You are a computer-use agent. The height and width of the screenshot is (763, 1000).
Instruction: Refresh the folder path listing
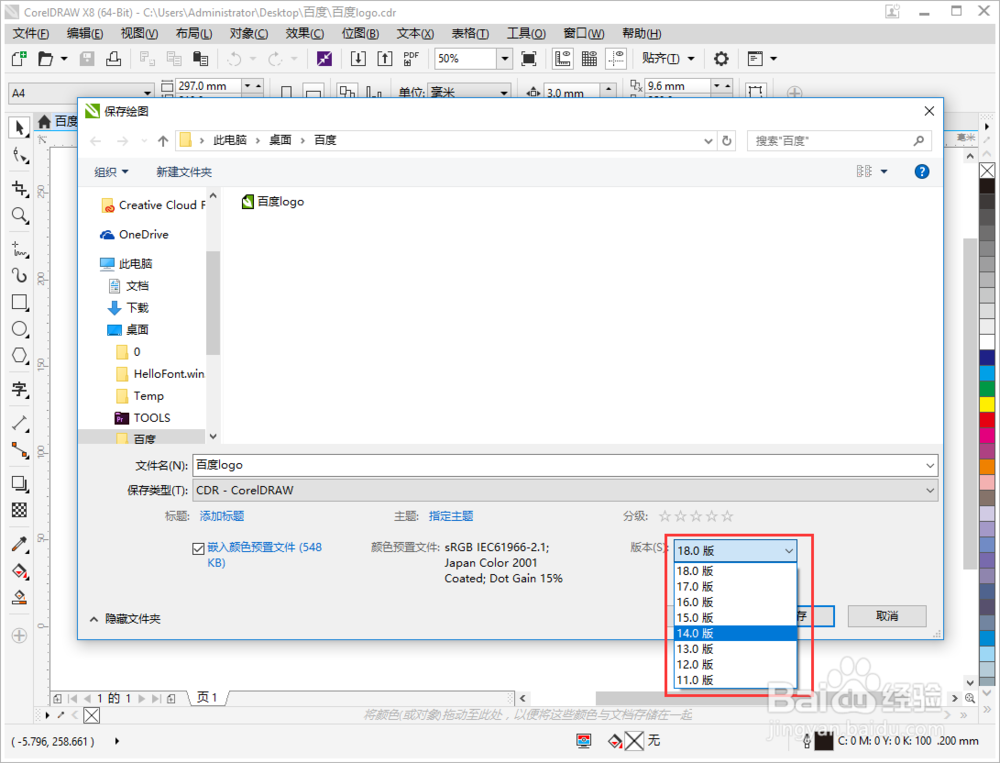tap(726, 141)
